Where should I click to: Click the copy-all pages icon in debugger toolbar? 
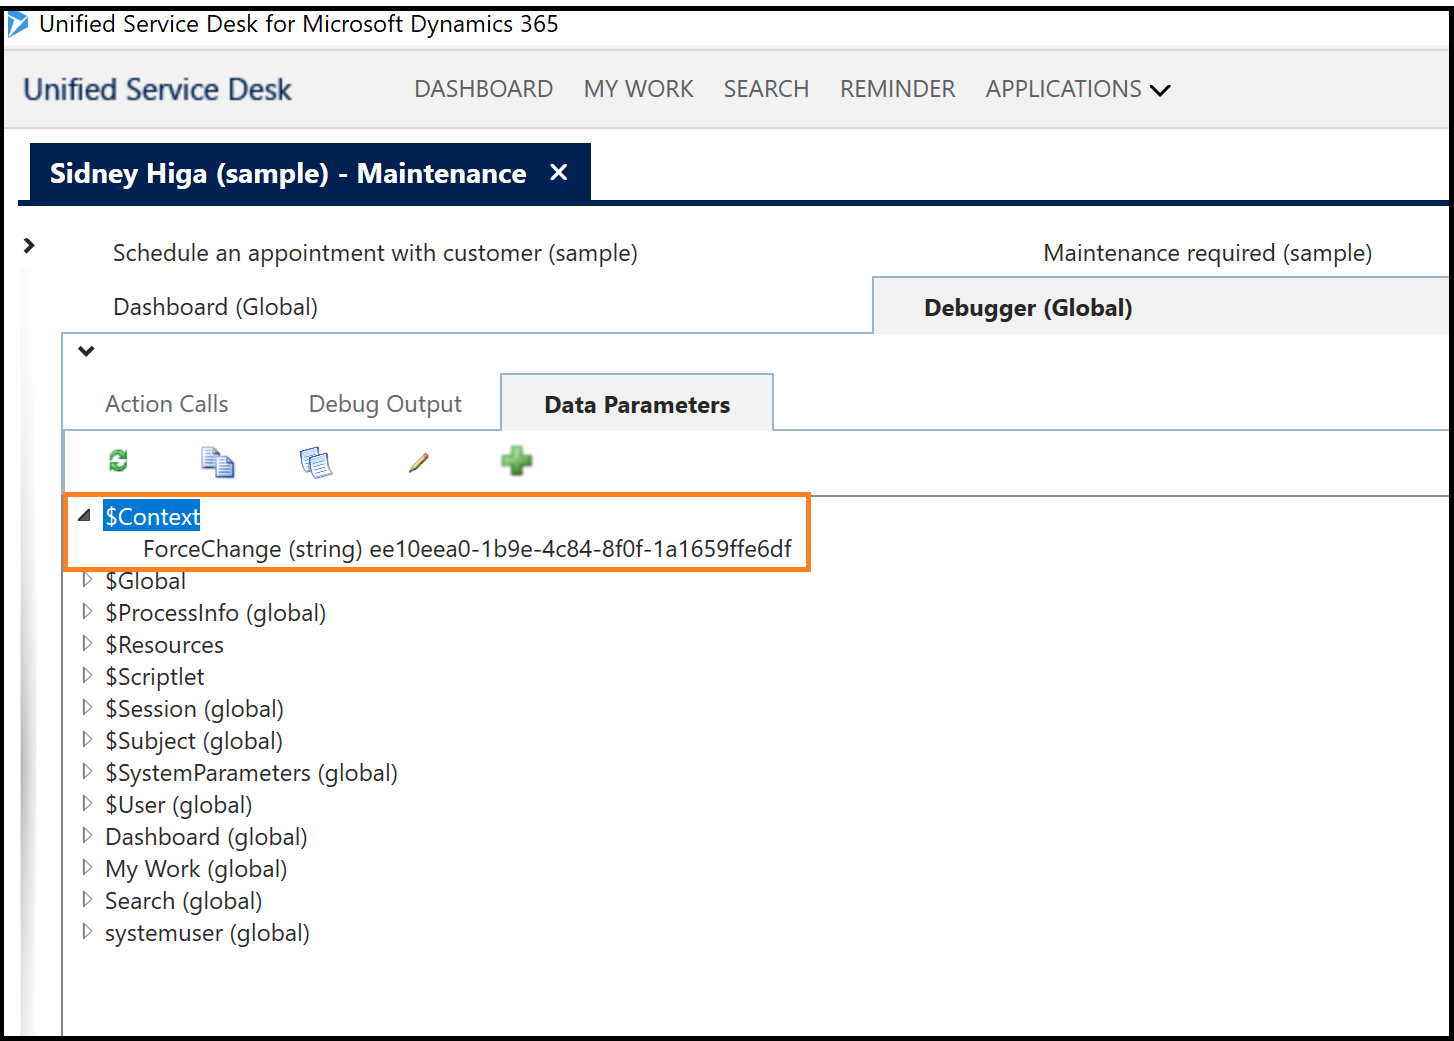tap(316, 462)
